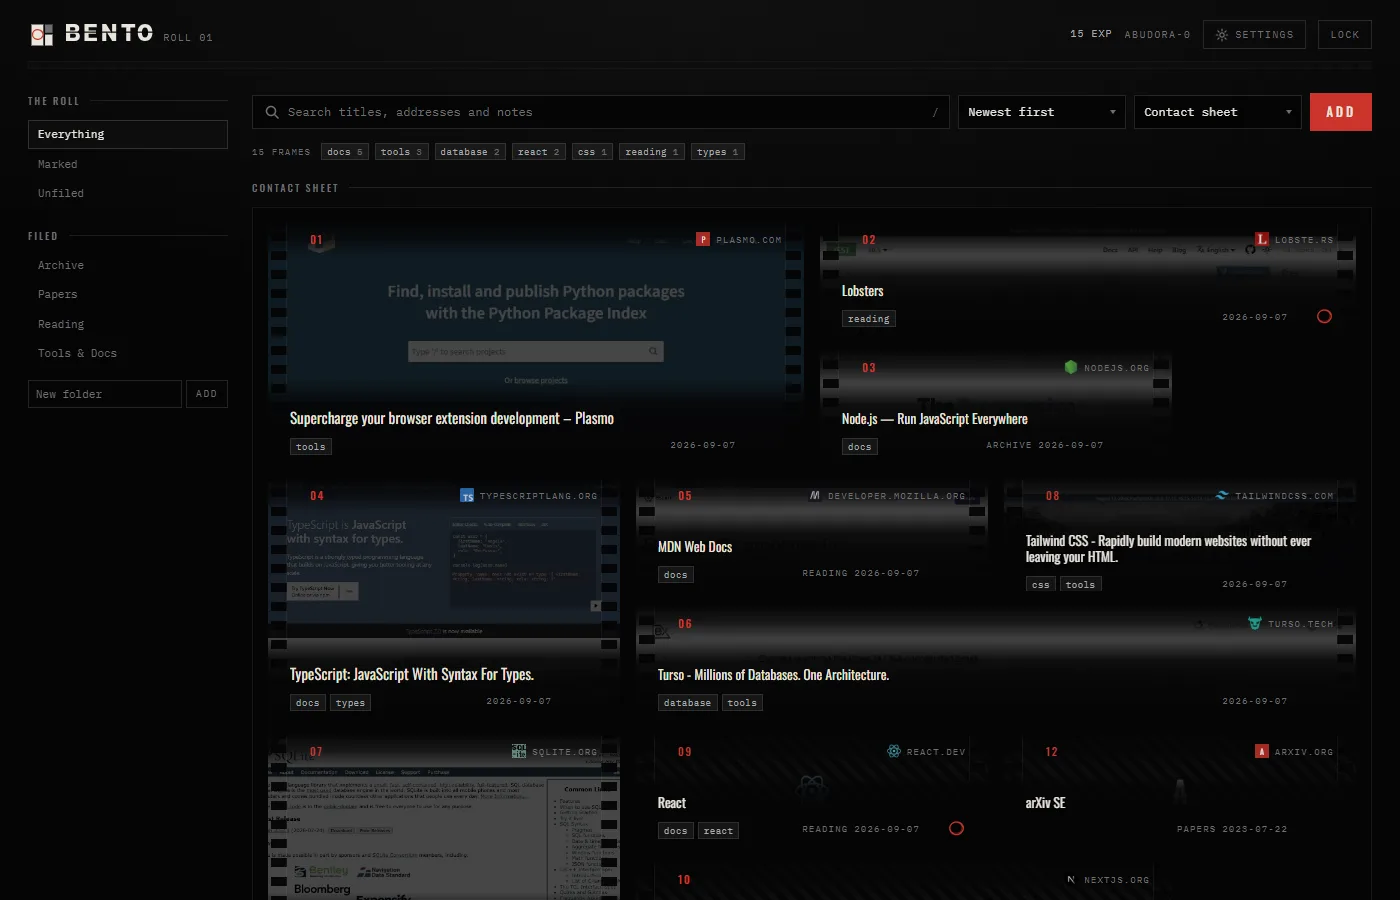This screenshot has width=1400, height=900.
Task: Click the arXiv favicon on frame 12
Action: click(x=1262, y=752)
